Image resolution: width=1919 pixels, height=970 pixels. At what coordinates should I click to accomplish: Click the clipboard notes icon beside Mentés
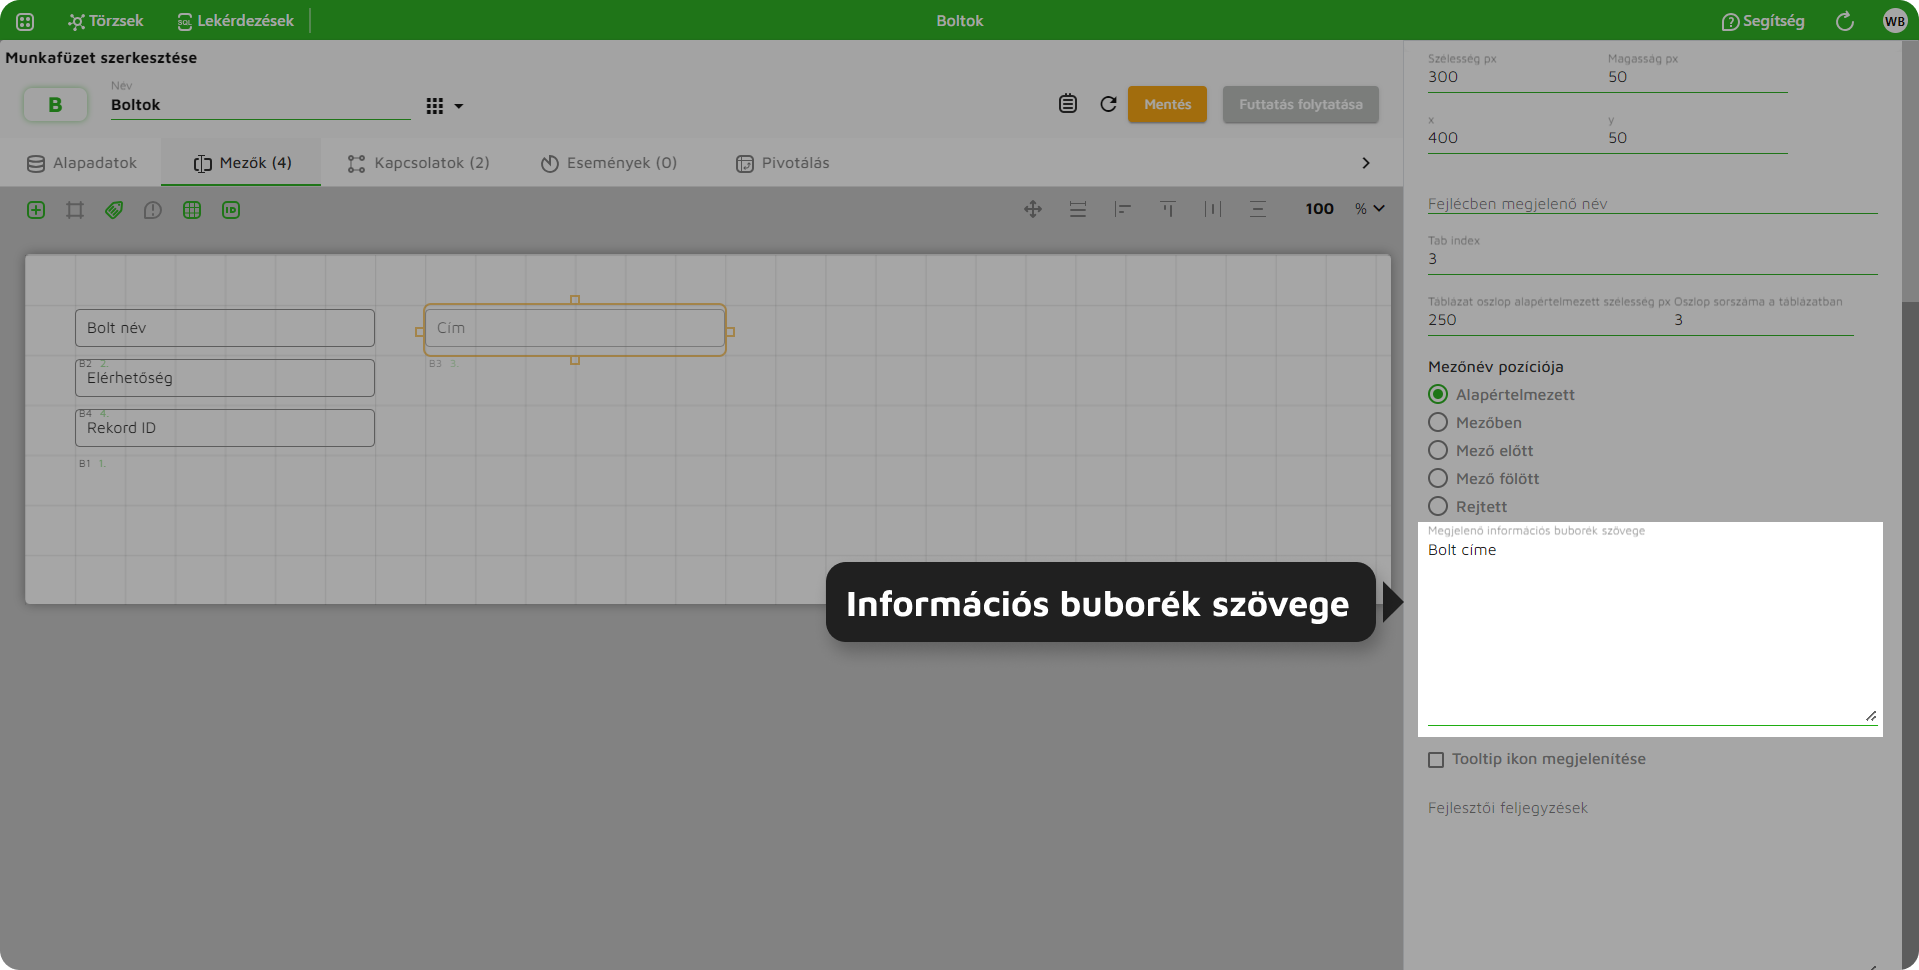tap(1068, 104)
